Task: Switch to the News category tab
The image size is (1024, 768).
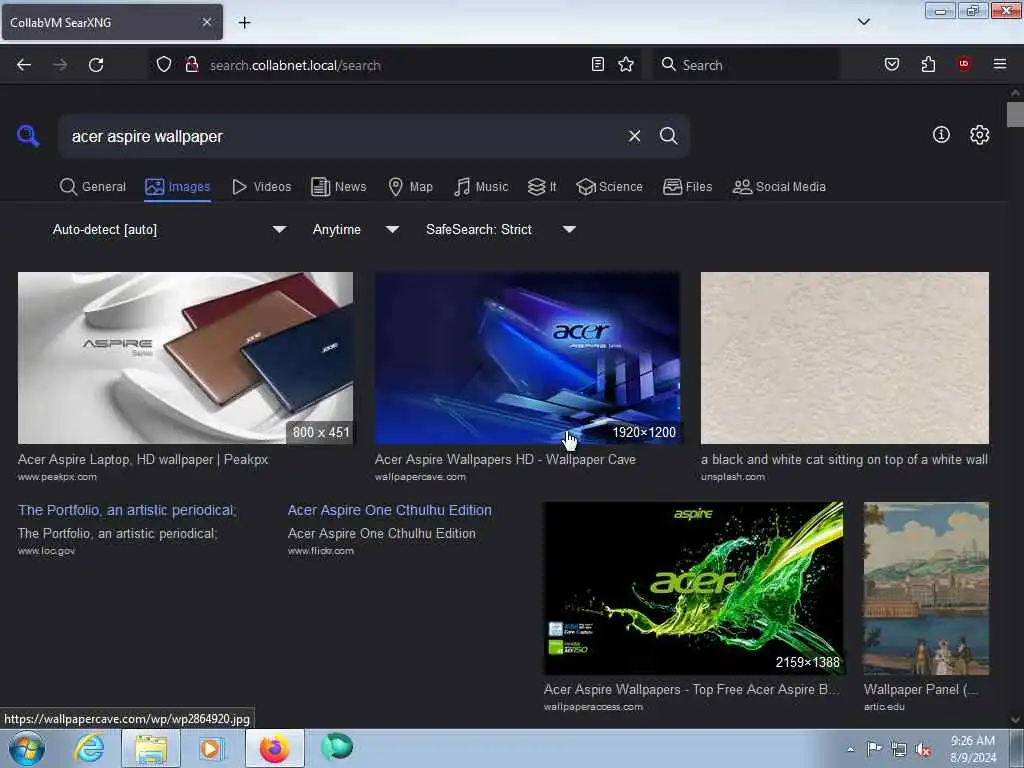Action: (x=339, y=187)
